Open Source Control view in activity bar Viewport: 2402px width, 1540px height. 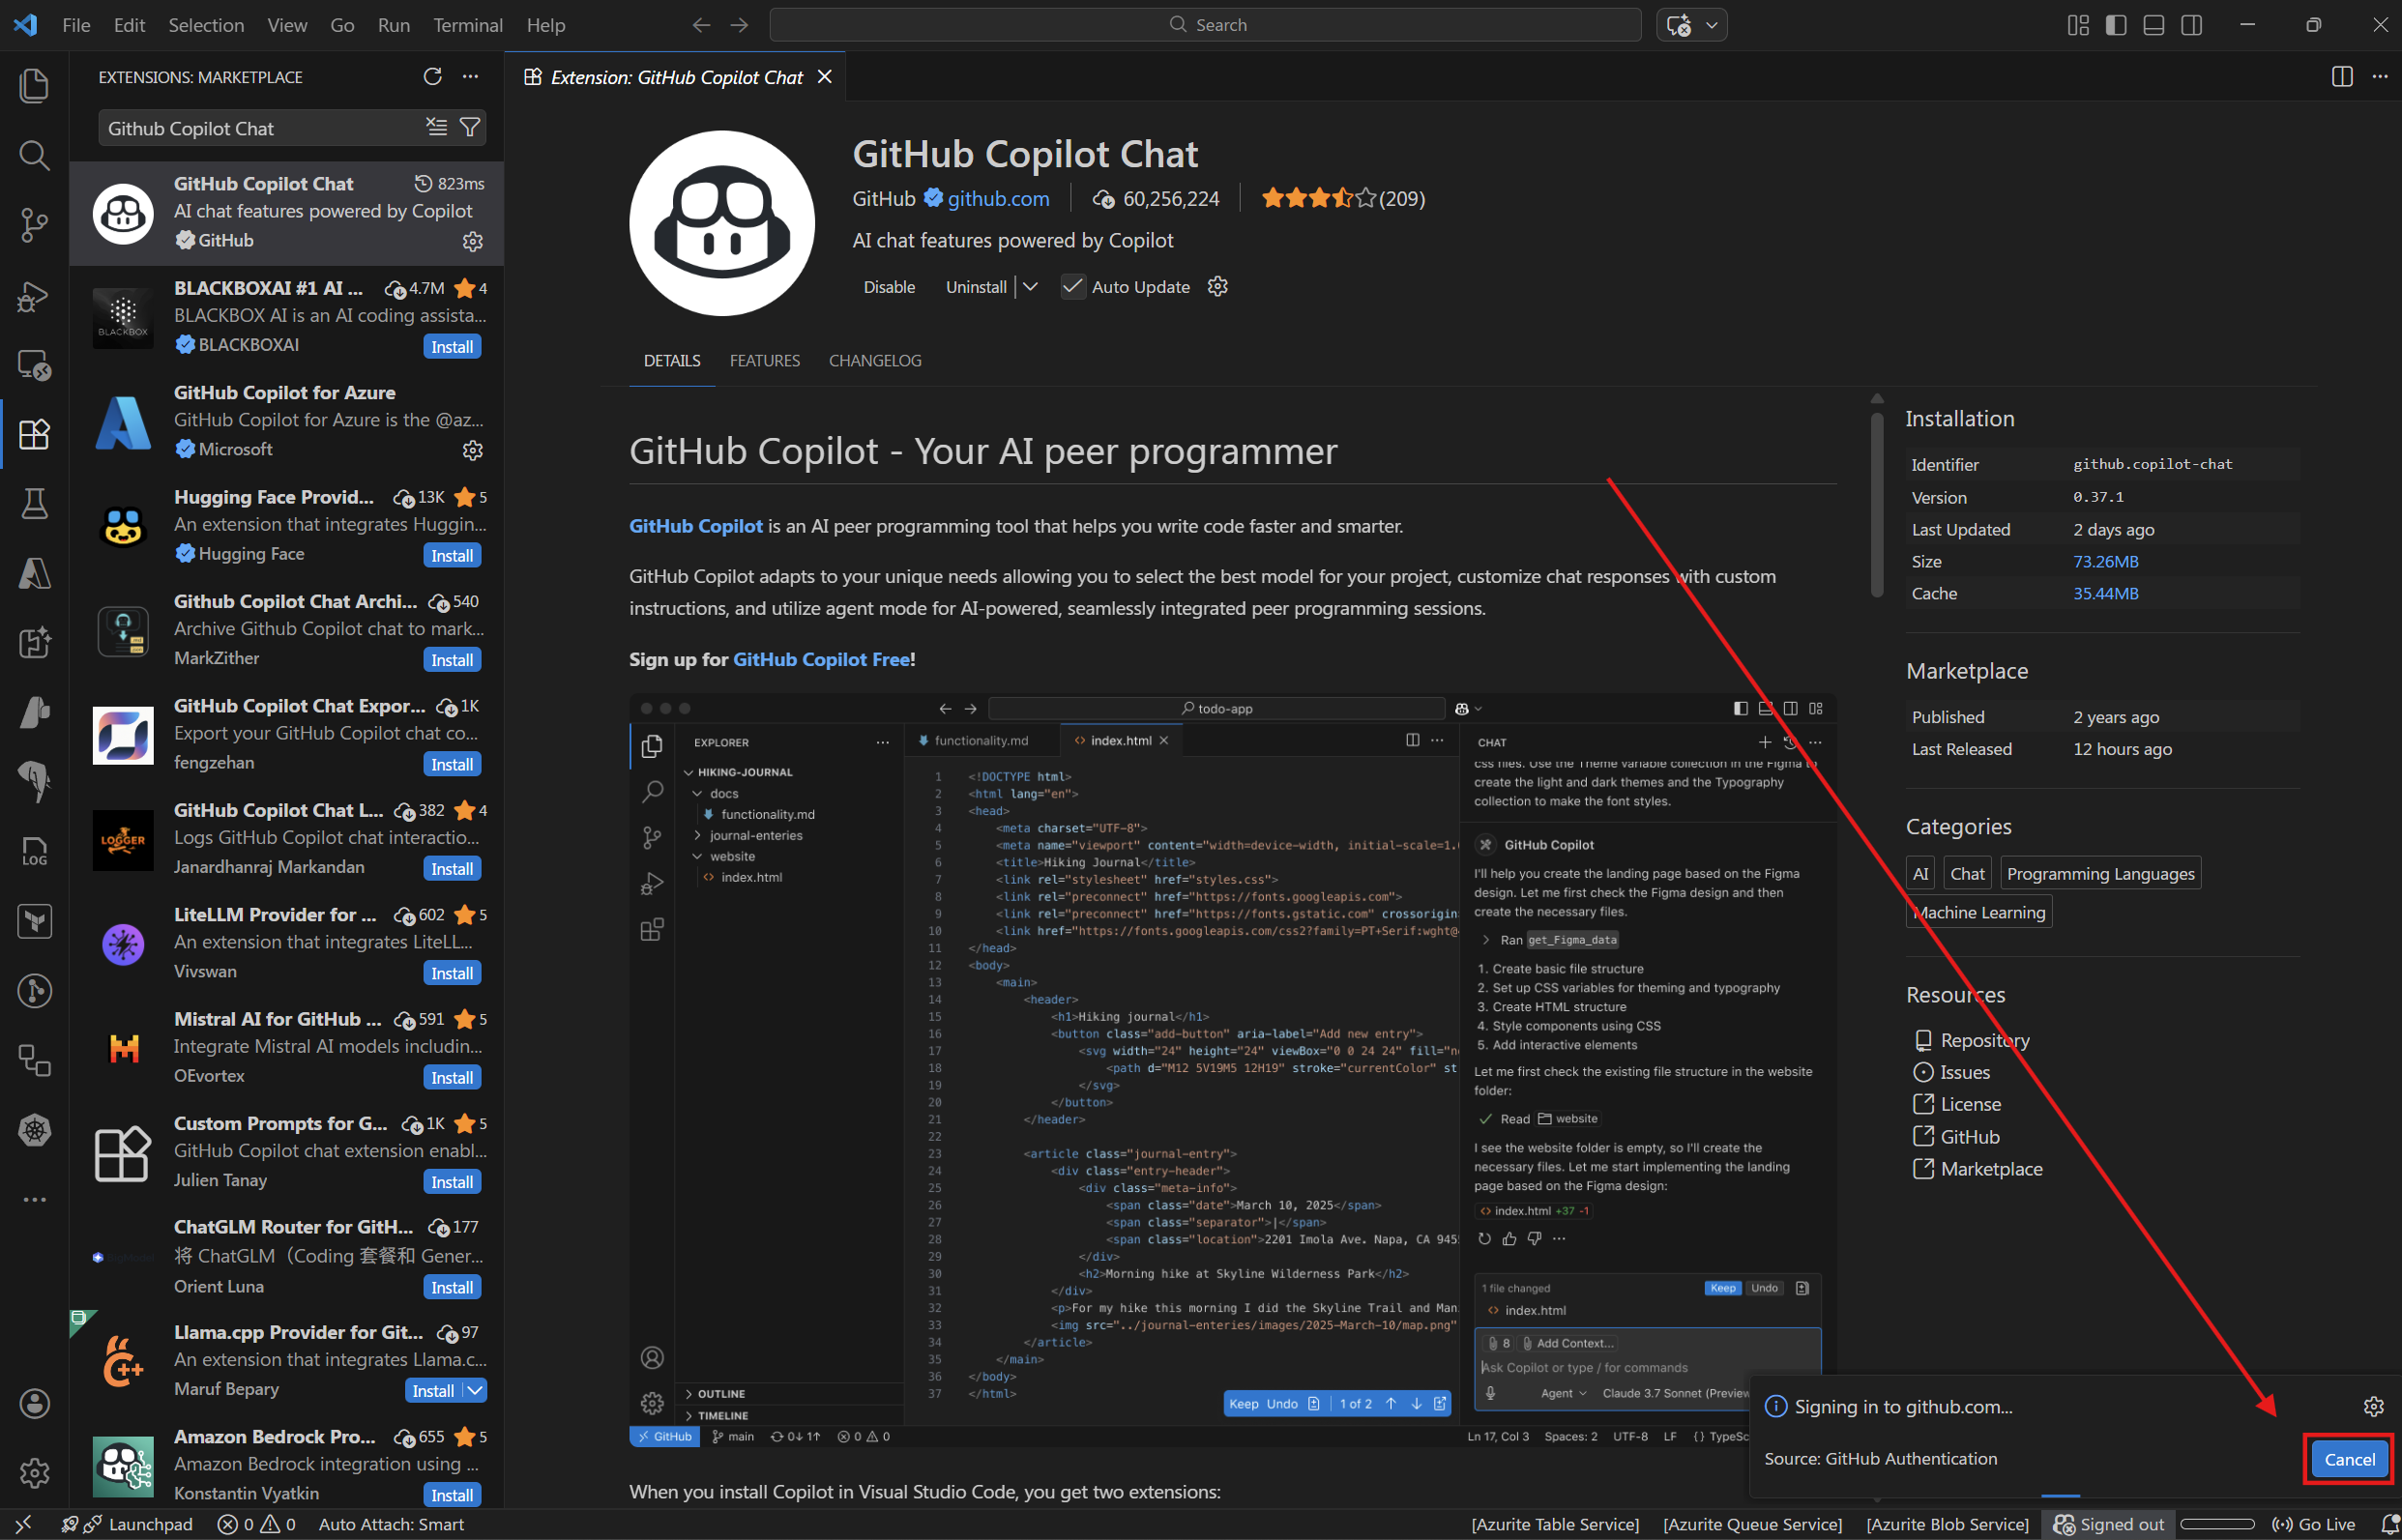[34, 225]
